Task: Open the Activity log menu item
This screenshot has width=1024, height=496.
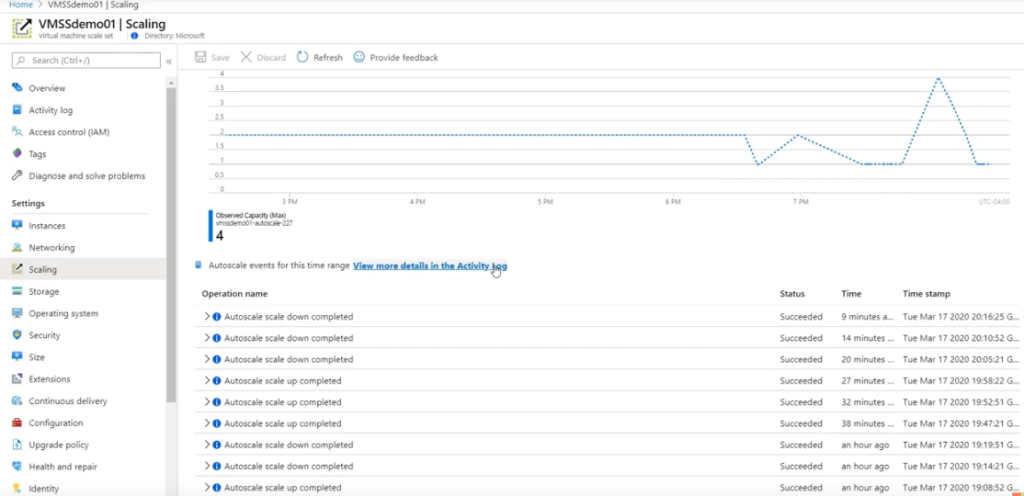Action: click(51, 110)
